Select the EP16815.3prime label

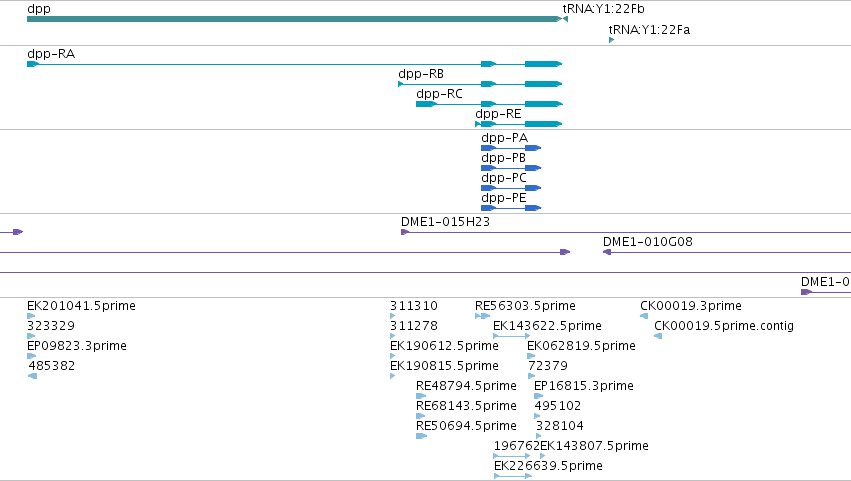tap(584, 386)
